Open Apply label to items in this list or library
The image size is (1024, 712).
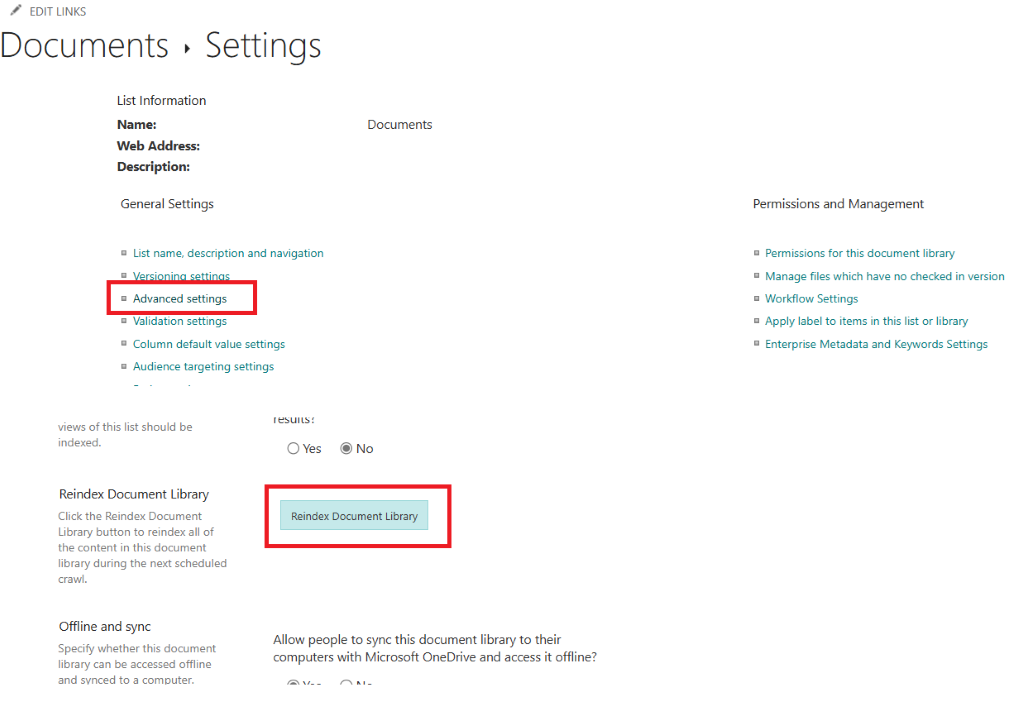click(x=866, y=320)
